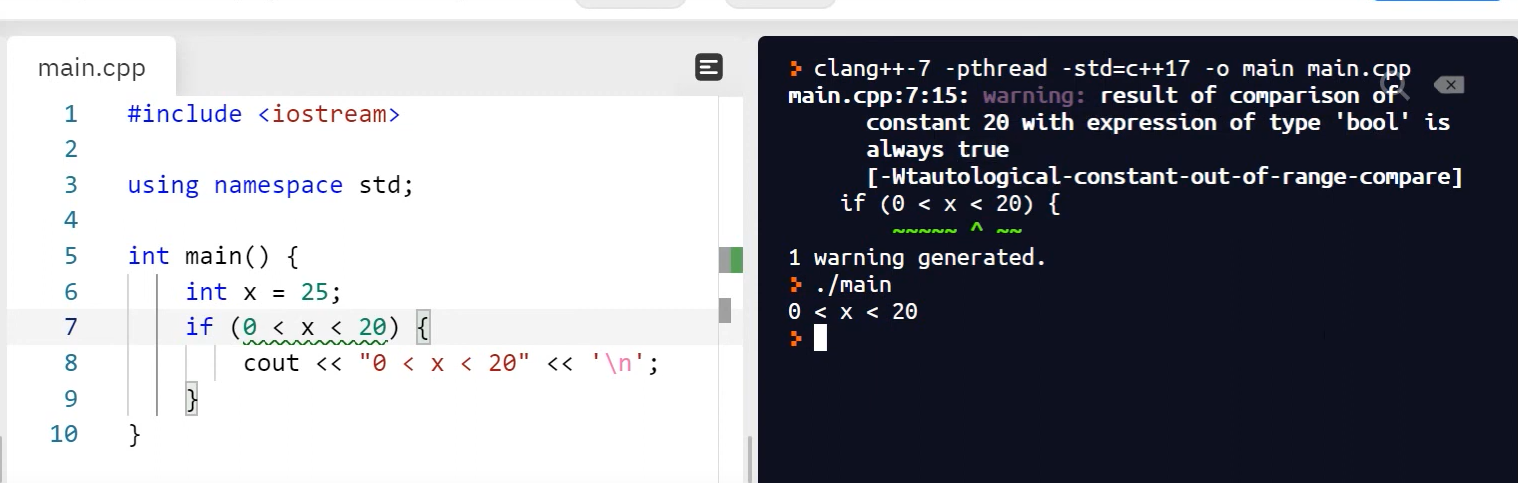Clear the console with the backspace-shaped icon
The height and width of the screenshot is (483, 1518).
(1448, 85)
